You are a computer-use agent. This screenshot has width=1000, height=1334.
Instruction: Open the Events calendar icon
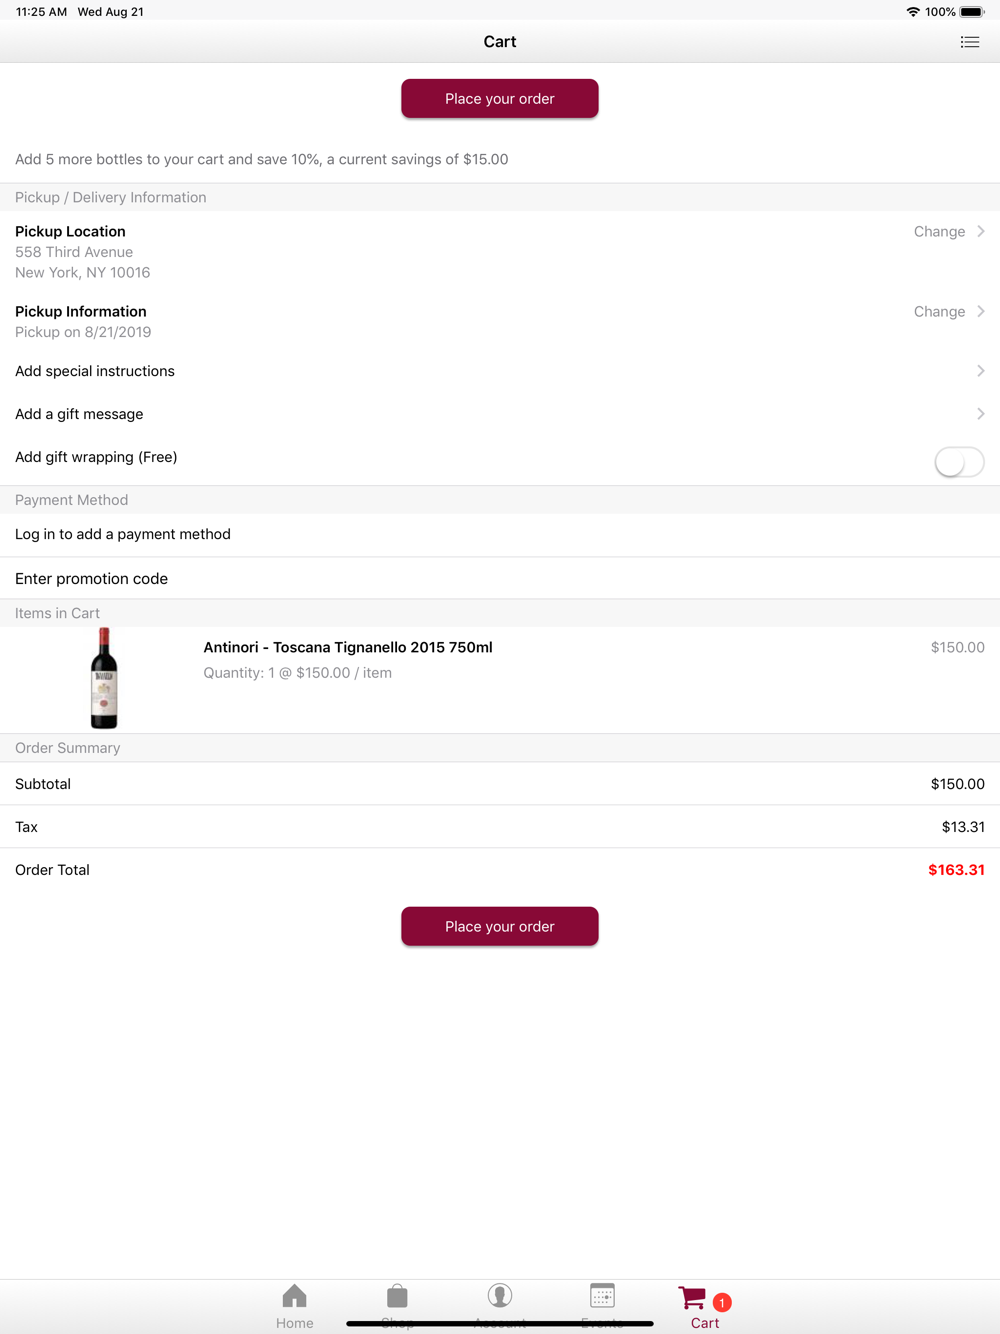pyautogui.click(x=602, y=1296)
